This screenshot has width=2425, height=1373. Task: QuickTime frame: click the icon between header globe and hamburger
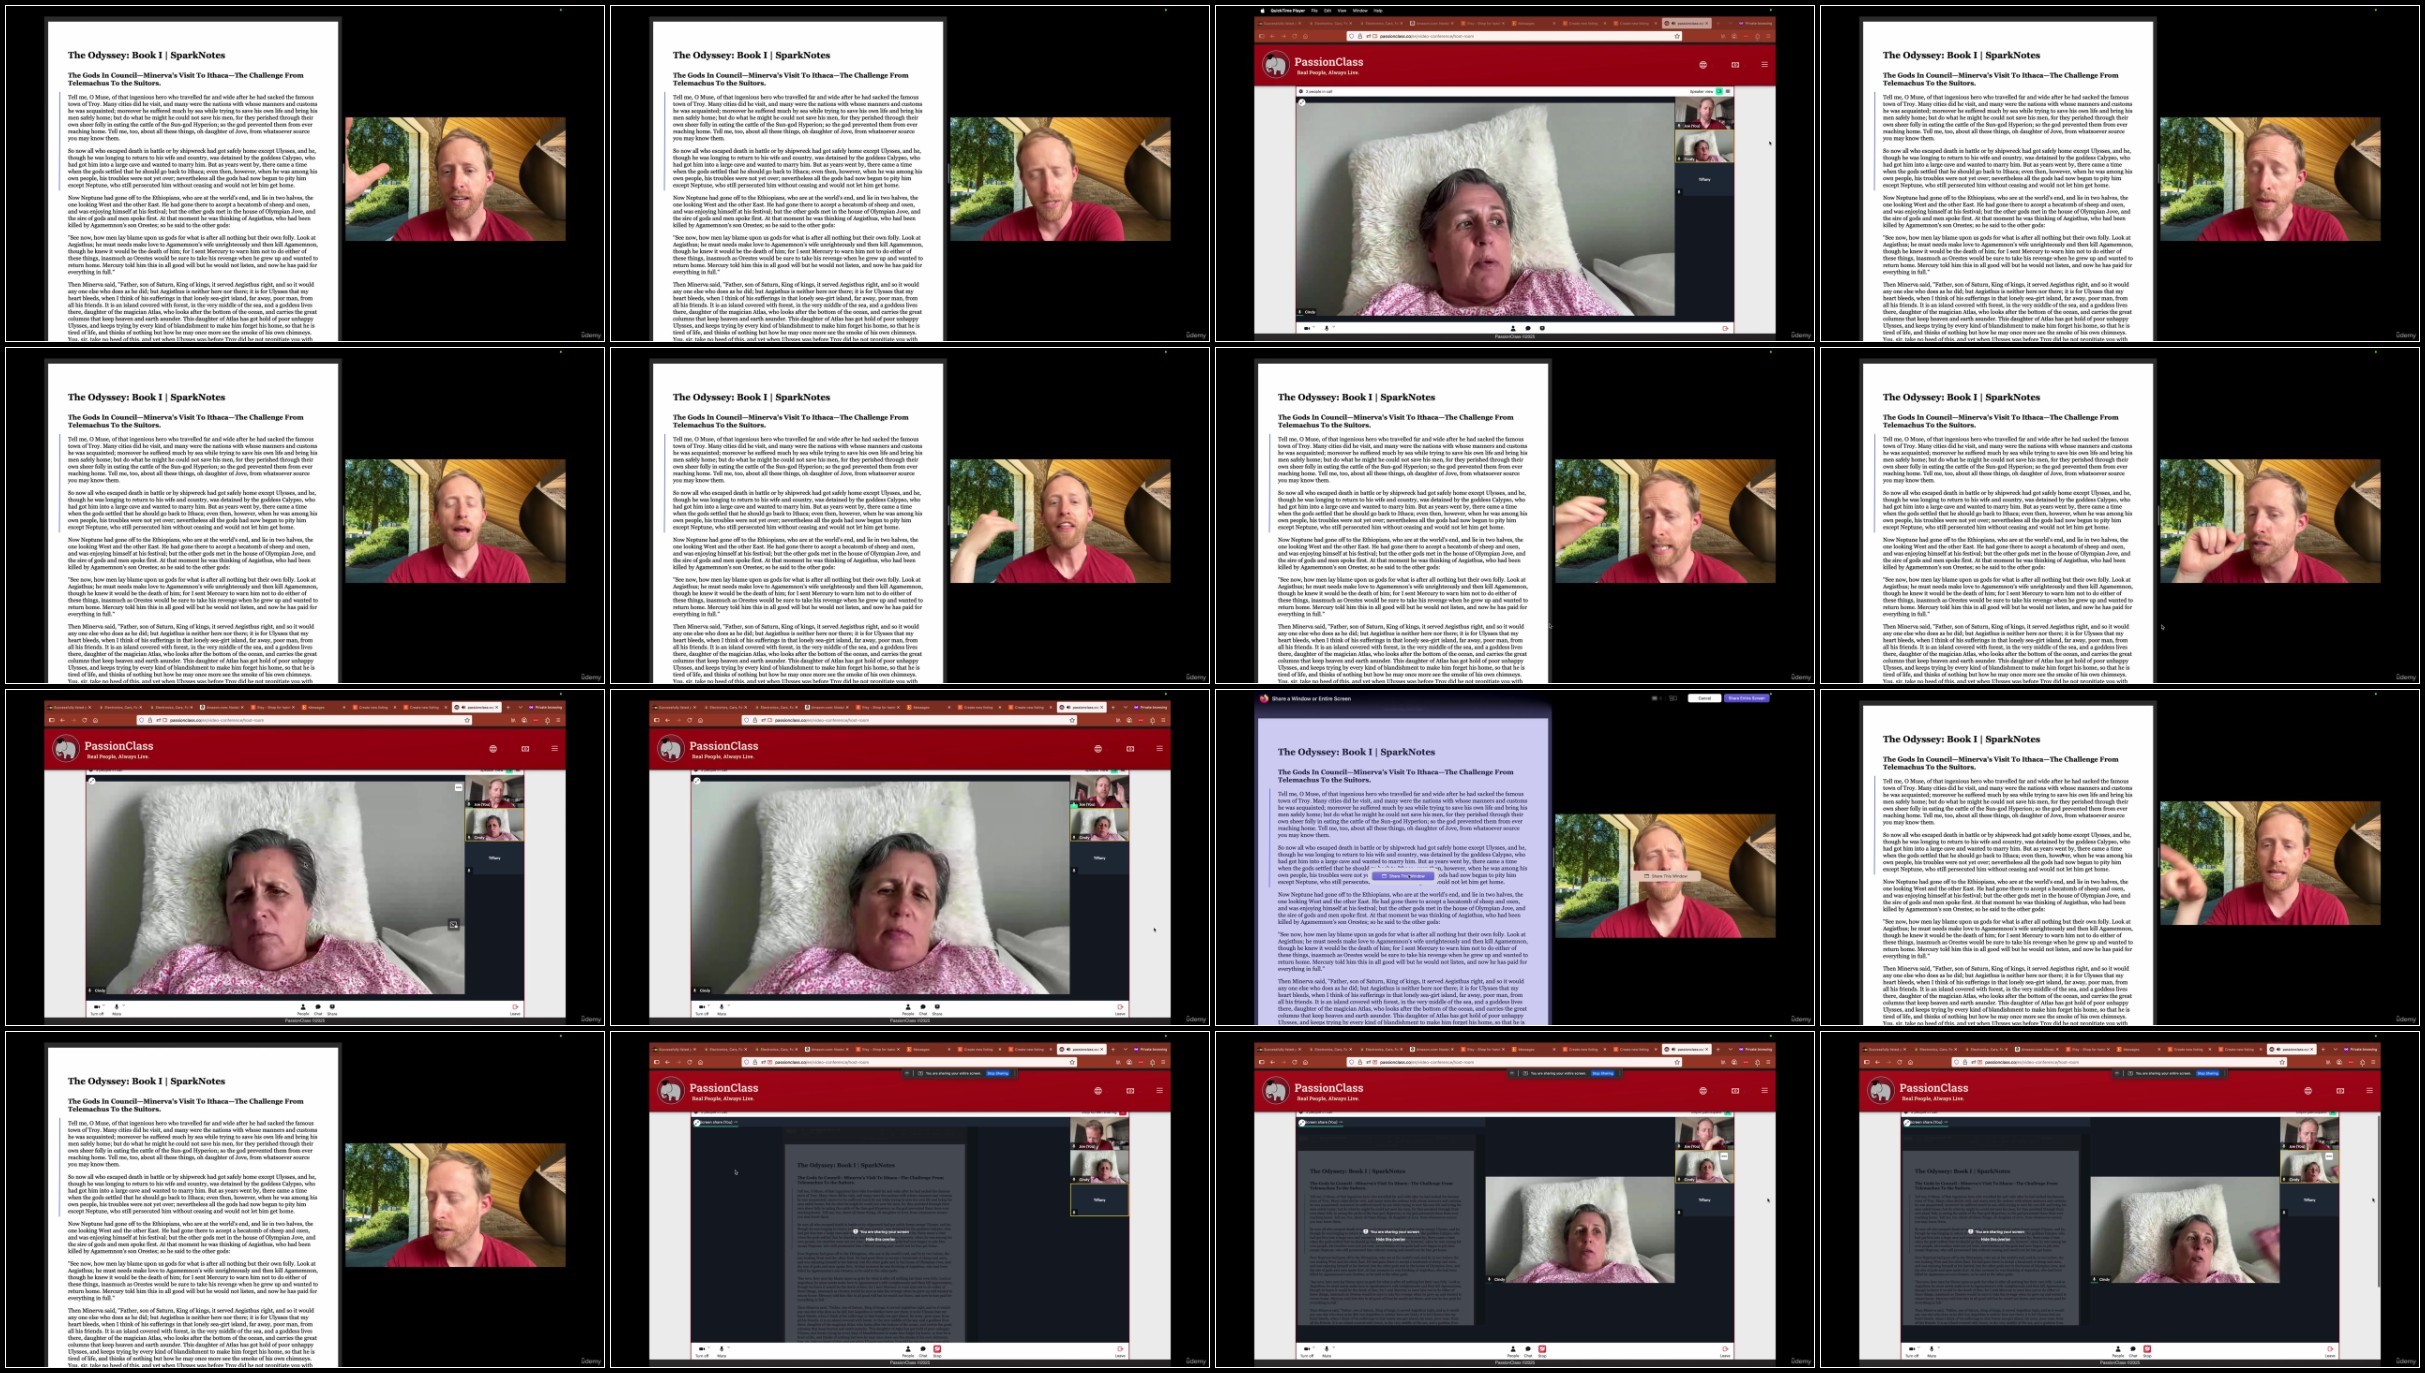coord(1735,65)
